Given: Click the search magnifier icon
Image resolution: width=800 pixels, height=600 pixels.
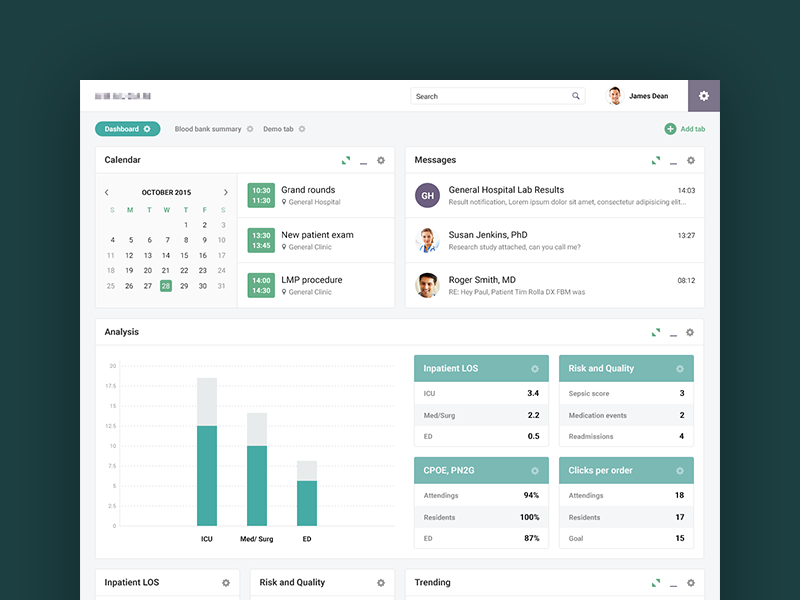Looking at the screenshot, I should [x=576, y=96].
